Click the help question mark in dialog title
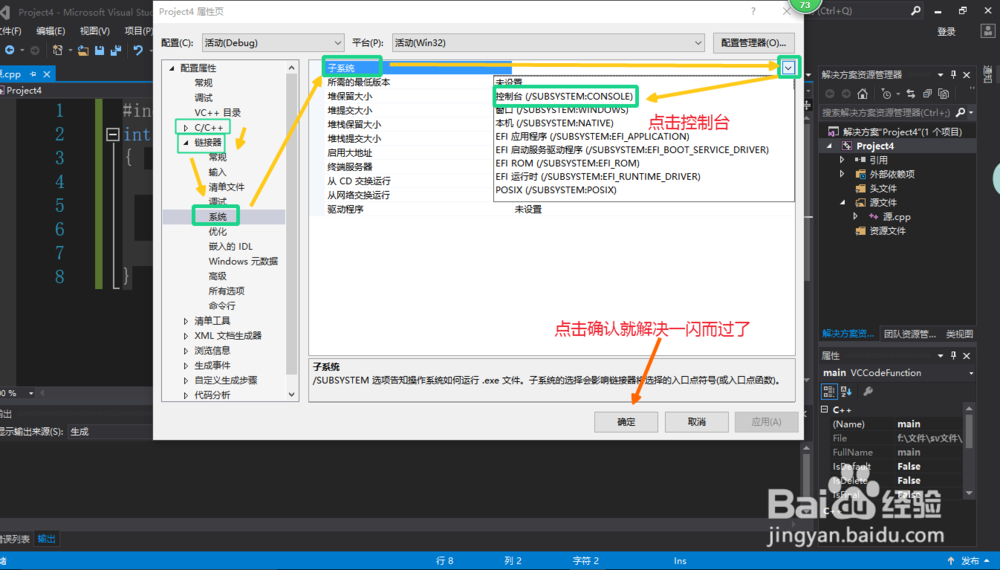1000x570 pixels. (x=753, y=11)
